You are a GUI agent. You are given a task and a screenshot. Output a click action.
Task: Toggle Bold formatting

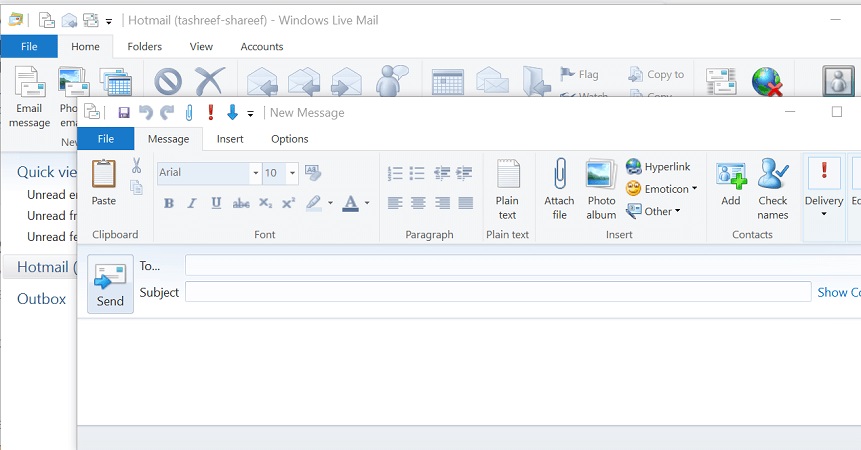click(169, 203)
